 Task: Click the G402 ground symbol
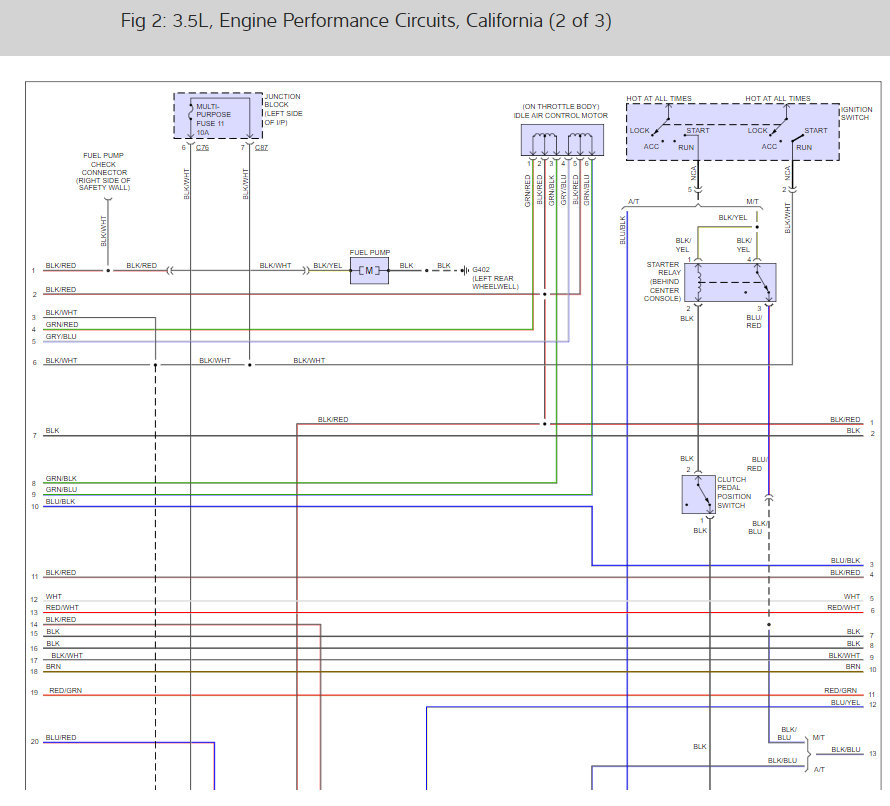click(x=465, y=269)
